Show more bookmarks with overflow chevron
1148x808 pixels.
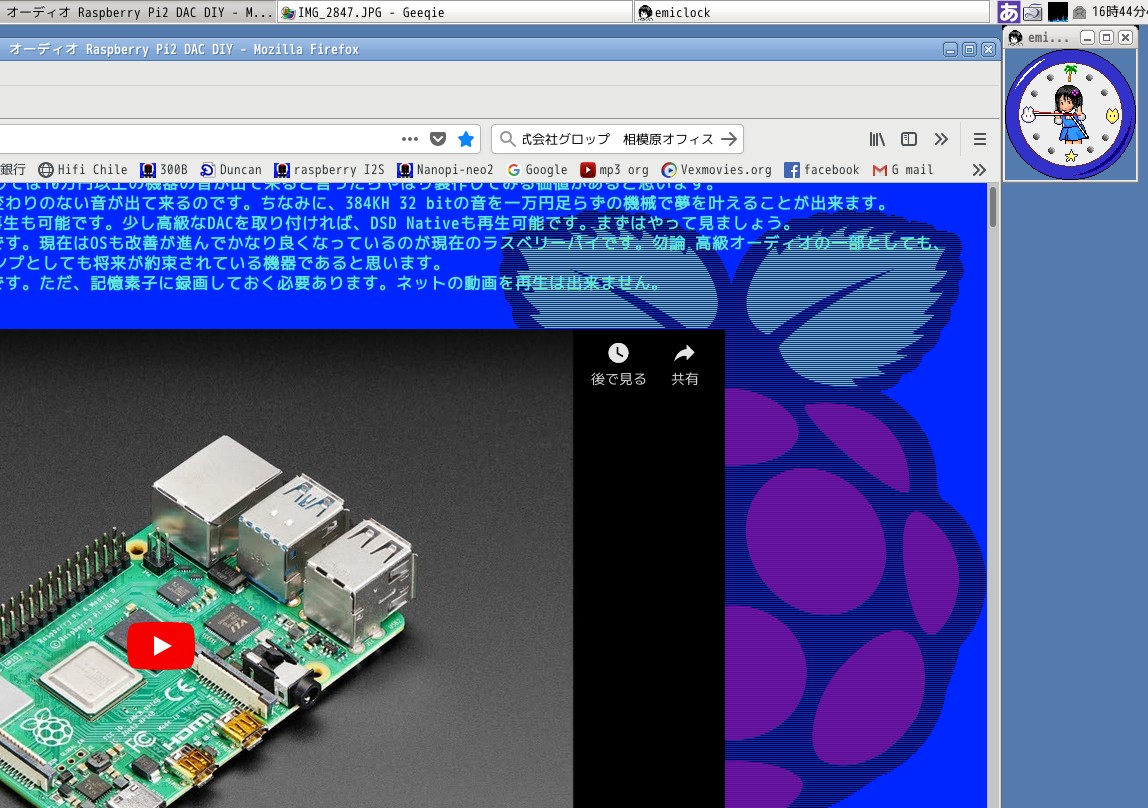click(x=979, y=170)
